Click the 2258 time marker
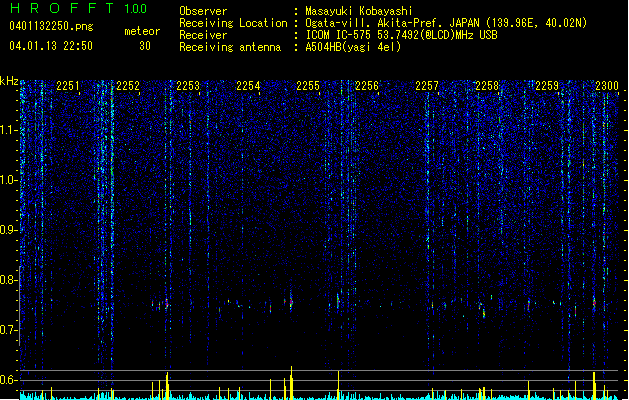The width and height of the screenshot is (629, 400). click(487, 86)
